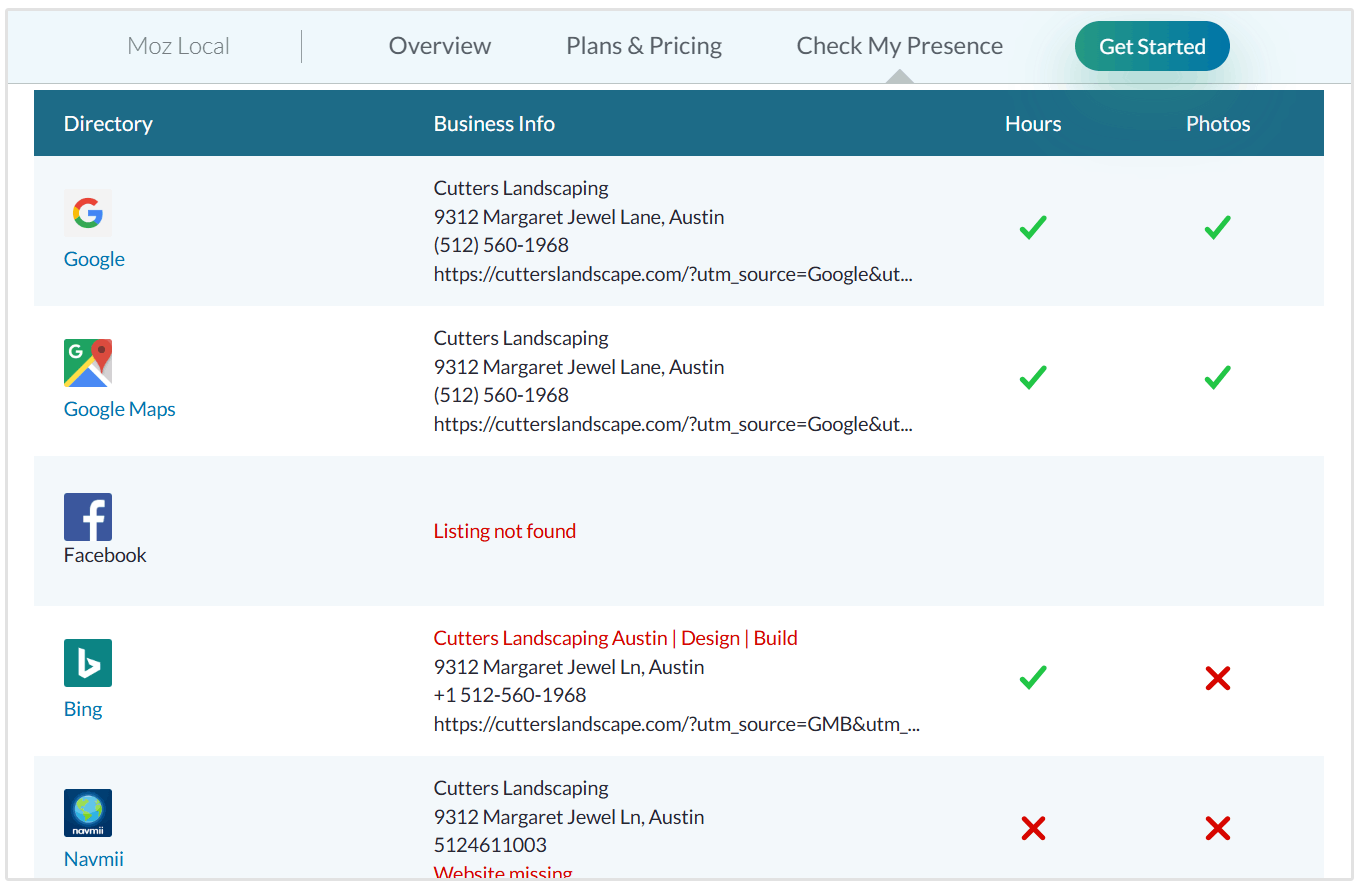Click the red Photos X in Bing row
This screenshot has height=890, width=1360.
pos(1217,679)
